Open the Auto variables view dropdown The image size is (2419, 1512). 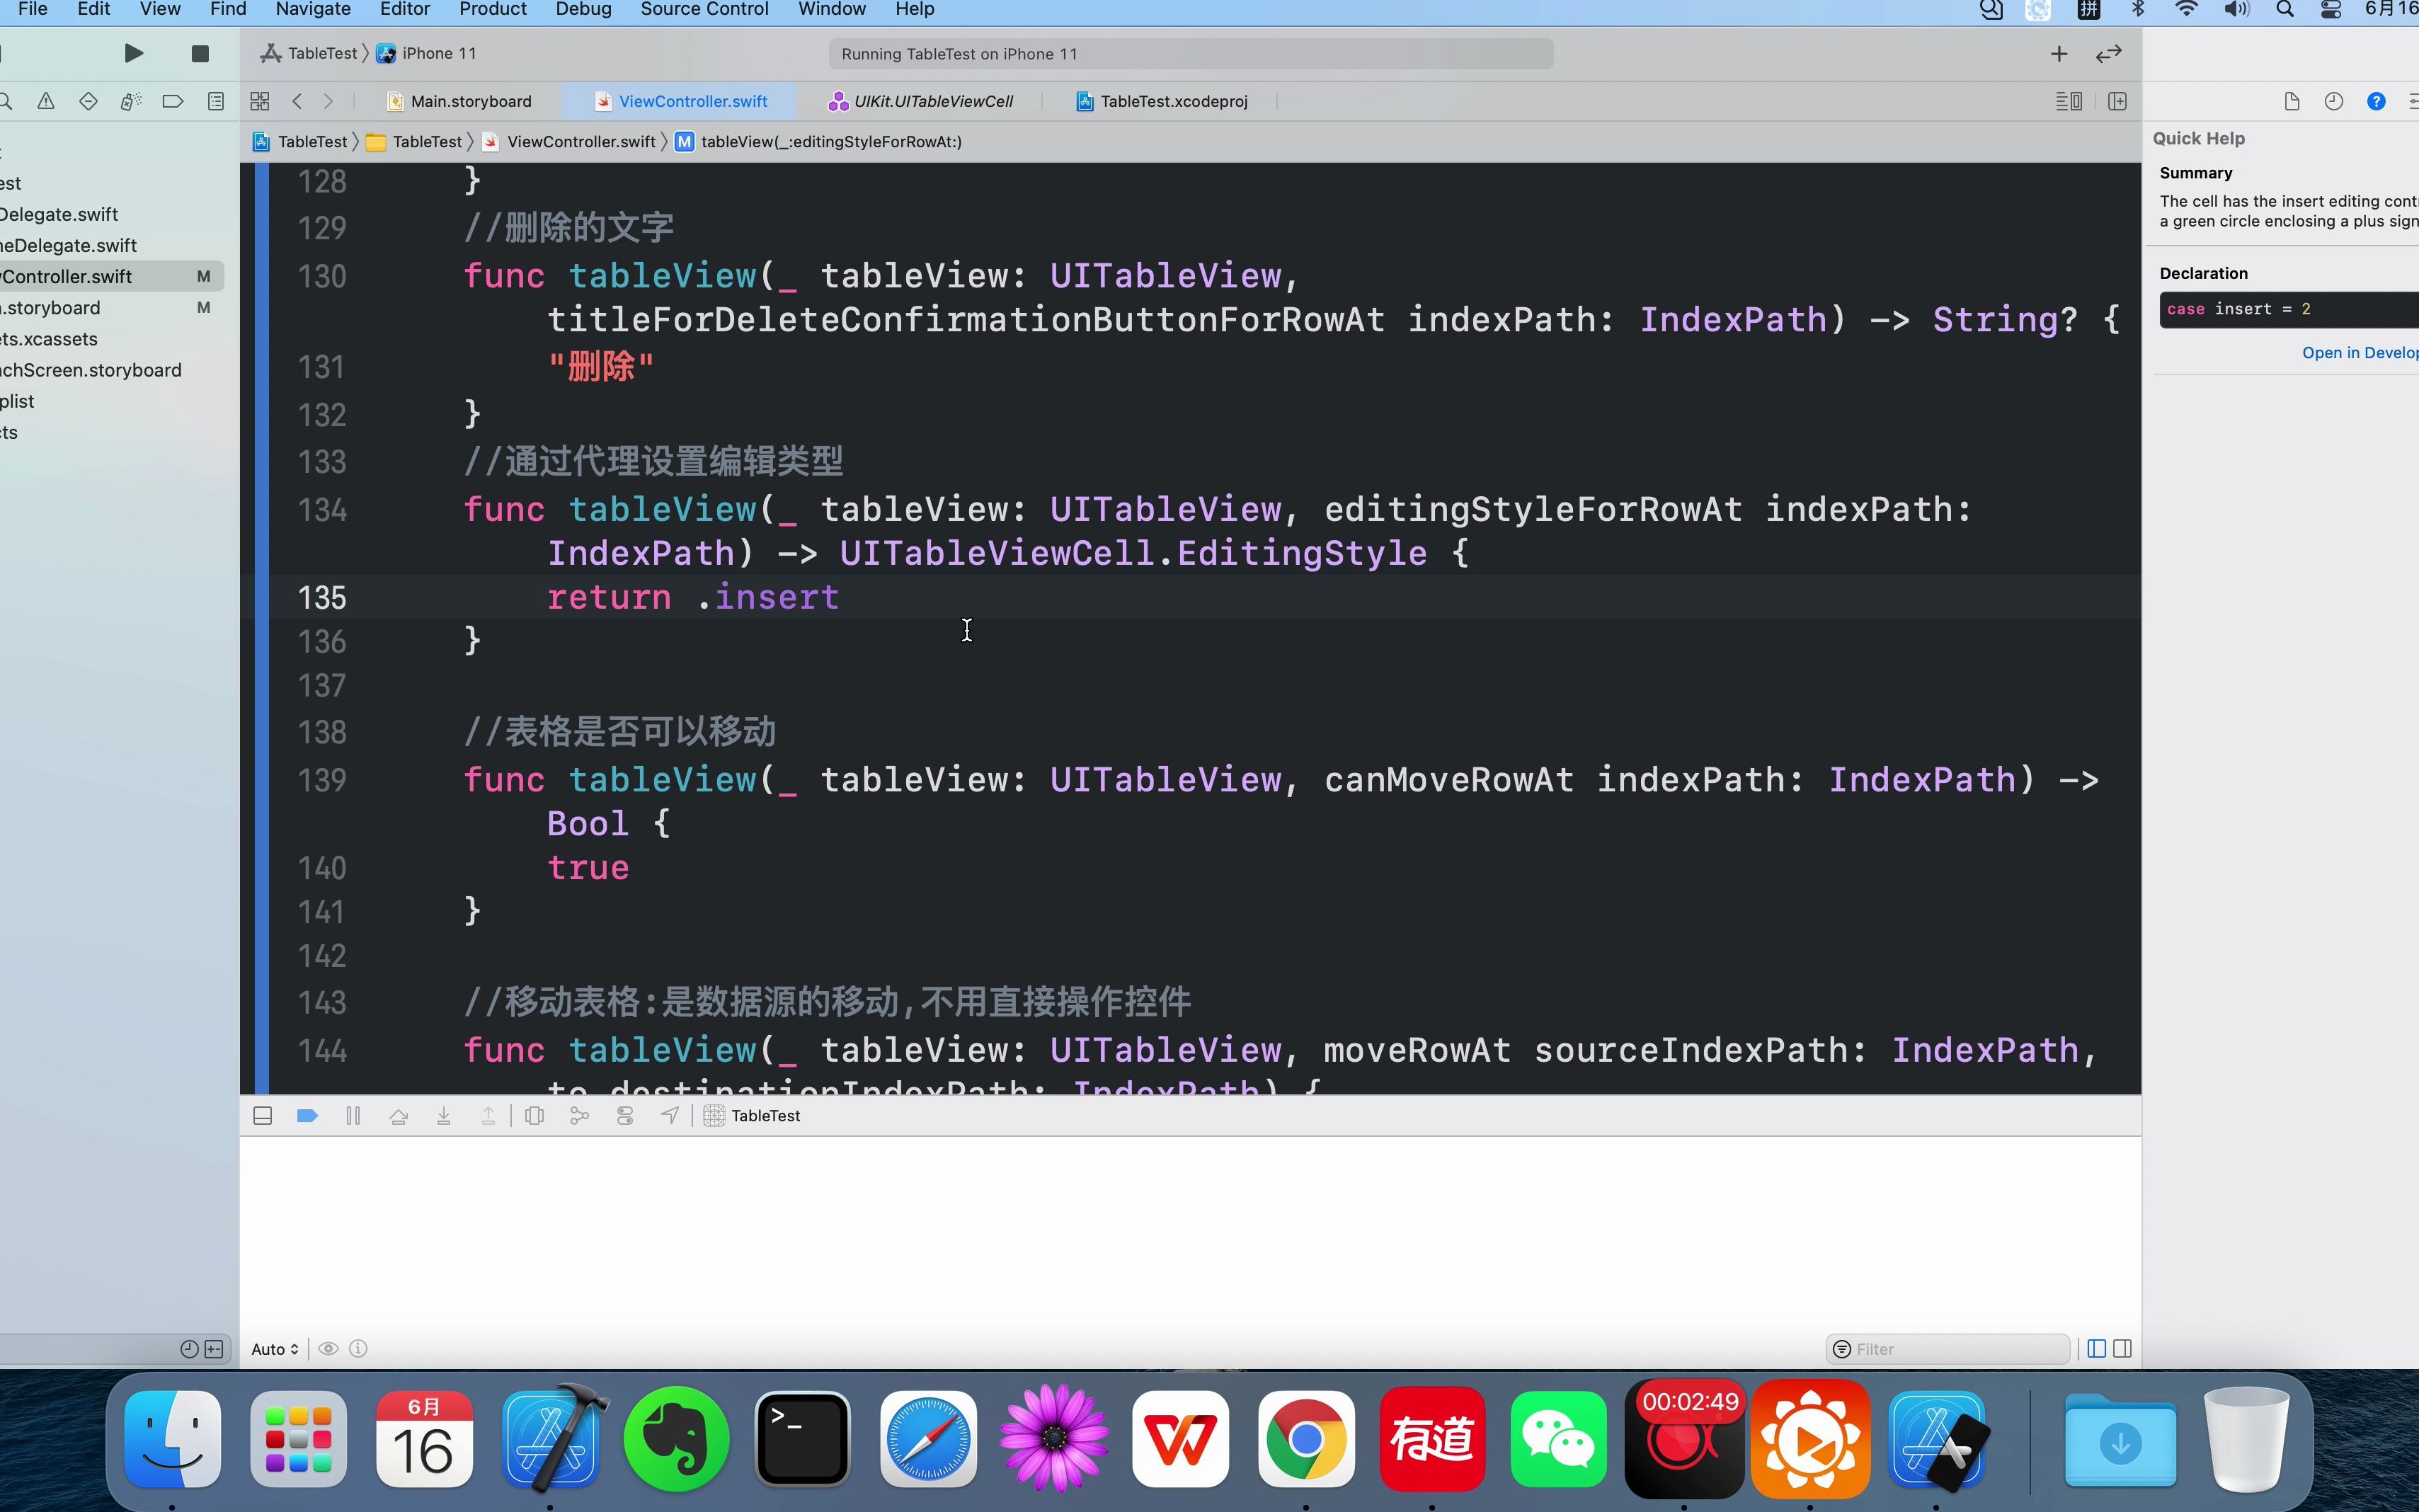pyautogui.click(x=274, y=1348)
